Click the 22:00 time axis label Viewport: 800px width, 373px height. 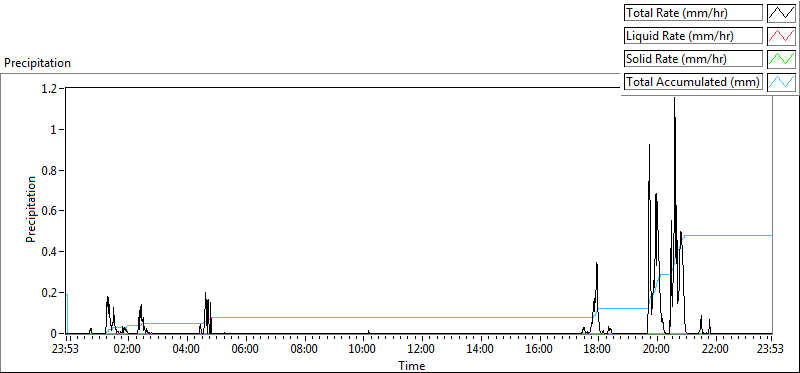pos(715,350)
